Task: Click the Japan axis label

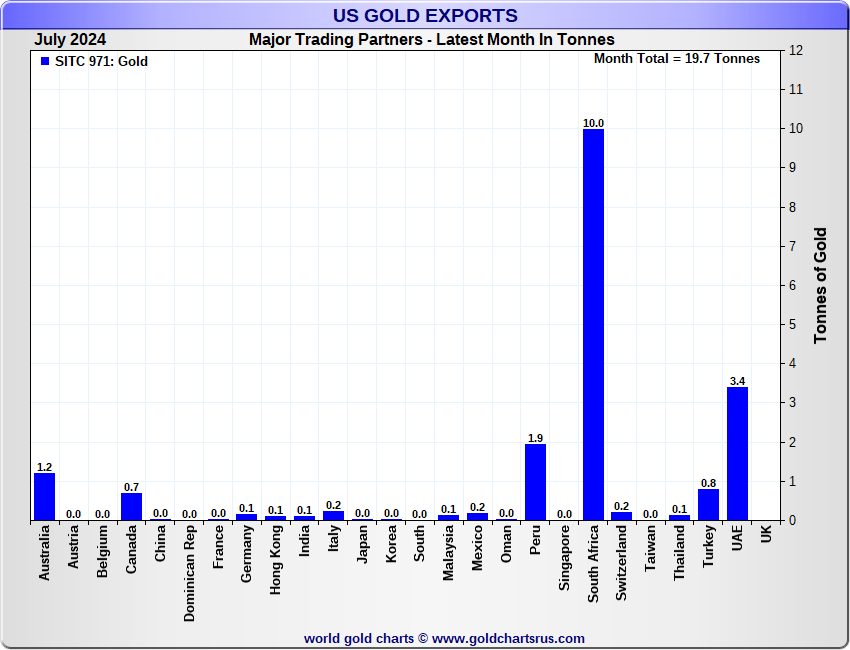Action: [x=363, y=544]
